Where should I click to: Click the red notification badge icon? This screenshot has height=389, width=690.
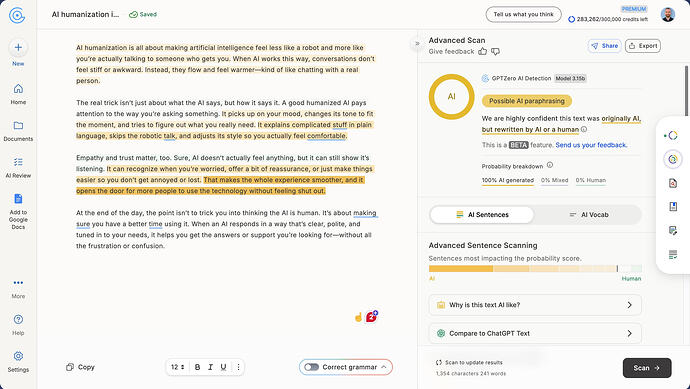pyautogui.click(x=372, y=316)
